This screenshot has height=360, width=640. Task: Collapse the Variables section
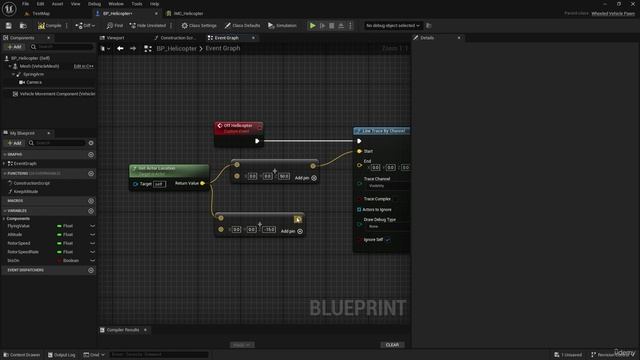pyautogui.click(x=5, y=211)
